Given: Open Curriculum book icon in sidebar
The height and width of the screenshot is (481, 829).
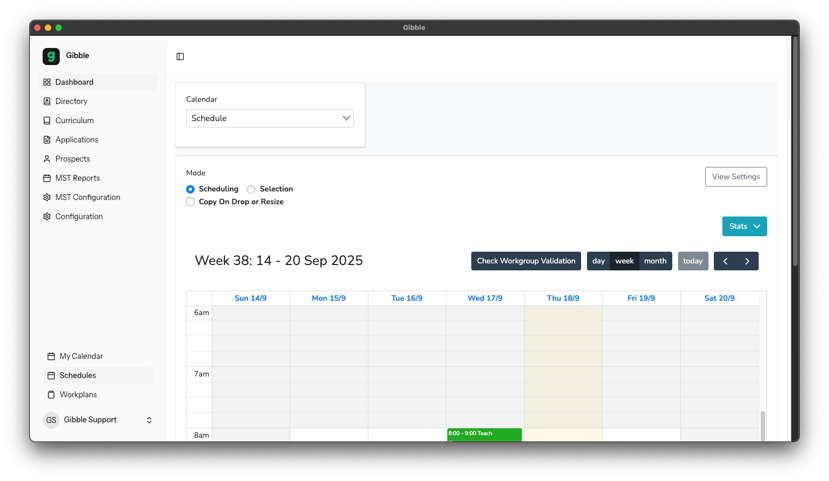Looking at the screenshot, I should [x=47, y=120].
